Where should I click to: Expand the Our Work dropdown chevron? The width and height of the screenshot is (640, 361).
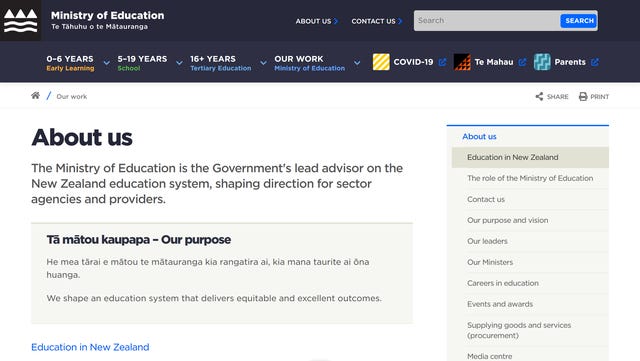click(x=357, y=63)
